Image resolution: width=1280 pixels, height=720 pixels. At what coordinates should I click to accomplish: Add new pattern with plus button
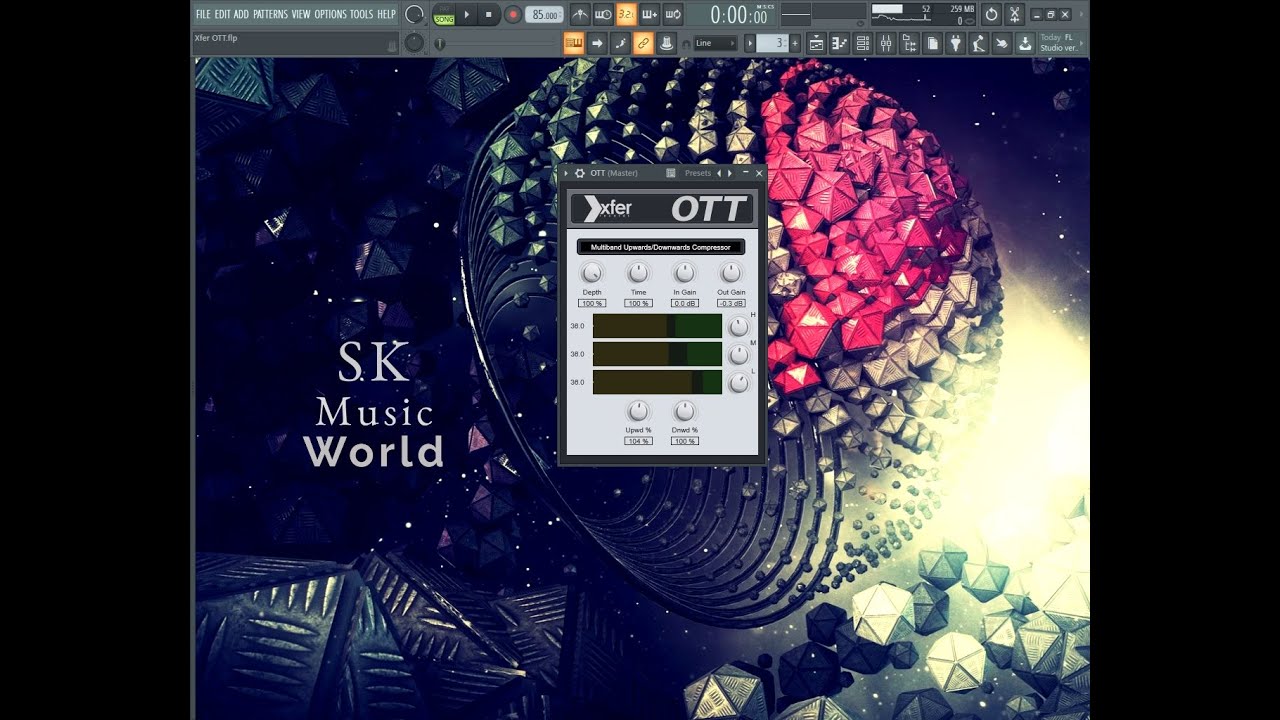pyautogui.click(x=795, y=43)
